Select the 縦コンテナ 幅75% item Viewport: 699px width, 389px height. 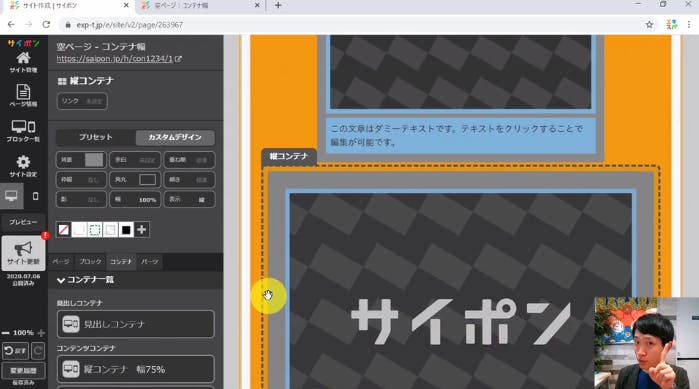click(x=136, y=369)
